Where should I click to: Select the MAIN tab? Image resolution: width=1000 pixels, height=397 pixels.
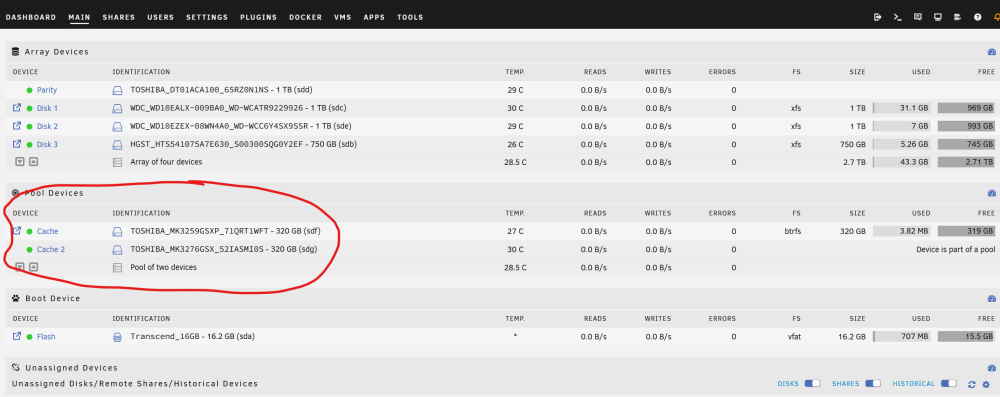coord(79,17)
